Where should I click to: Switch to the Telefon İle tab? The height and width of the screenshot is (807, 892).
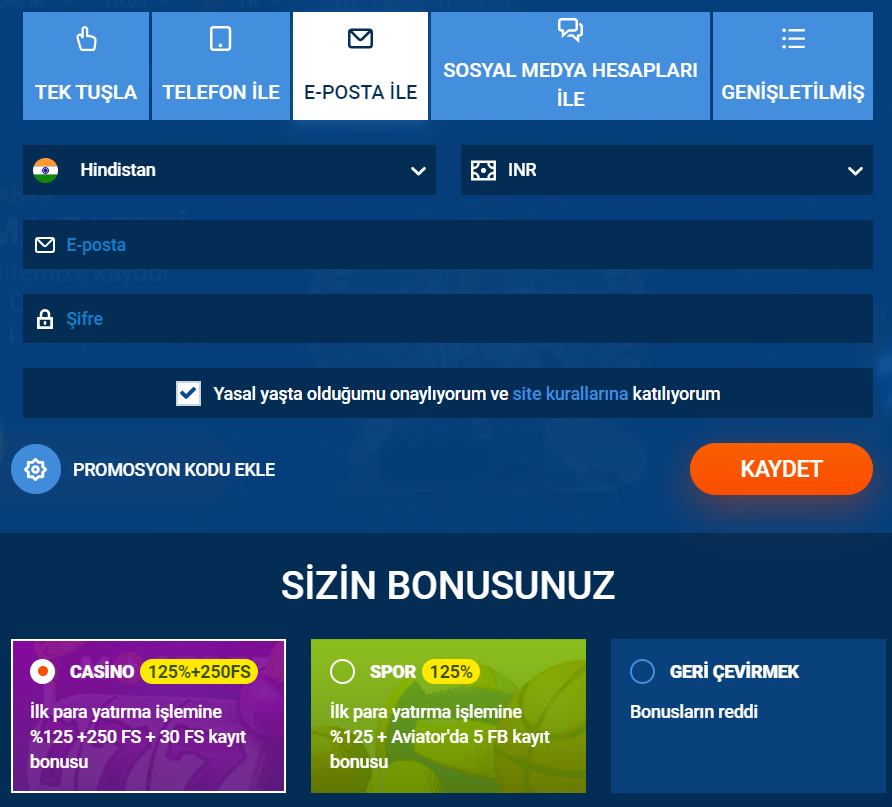[x=221, y=66]
